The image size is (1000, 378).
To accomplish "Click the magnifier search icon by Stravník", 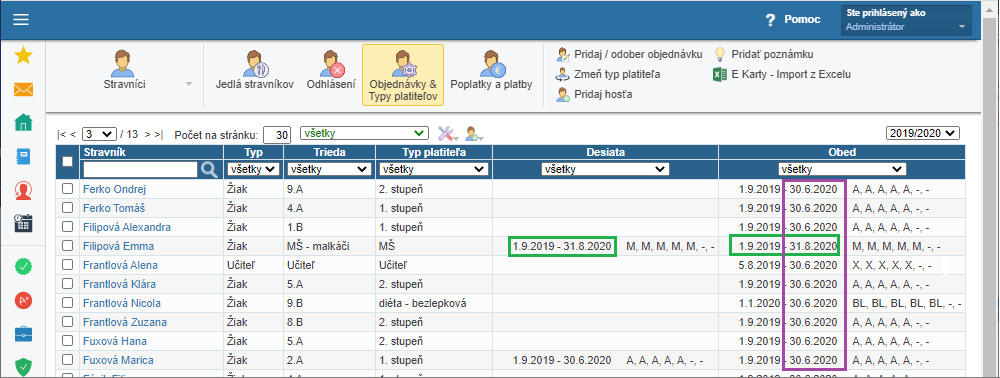I will (209, 169).
